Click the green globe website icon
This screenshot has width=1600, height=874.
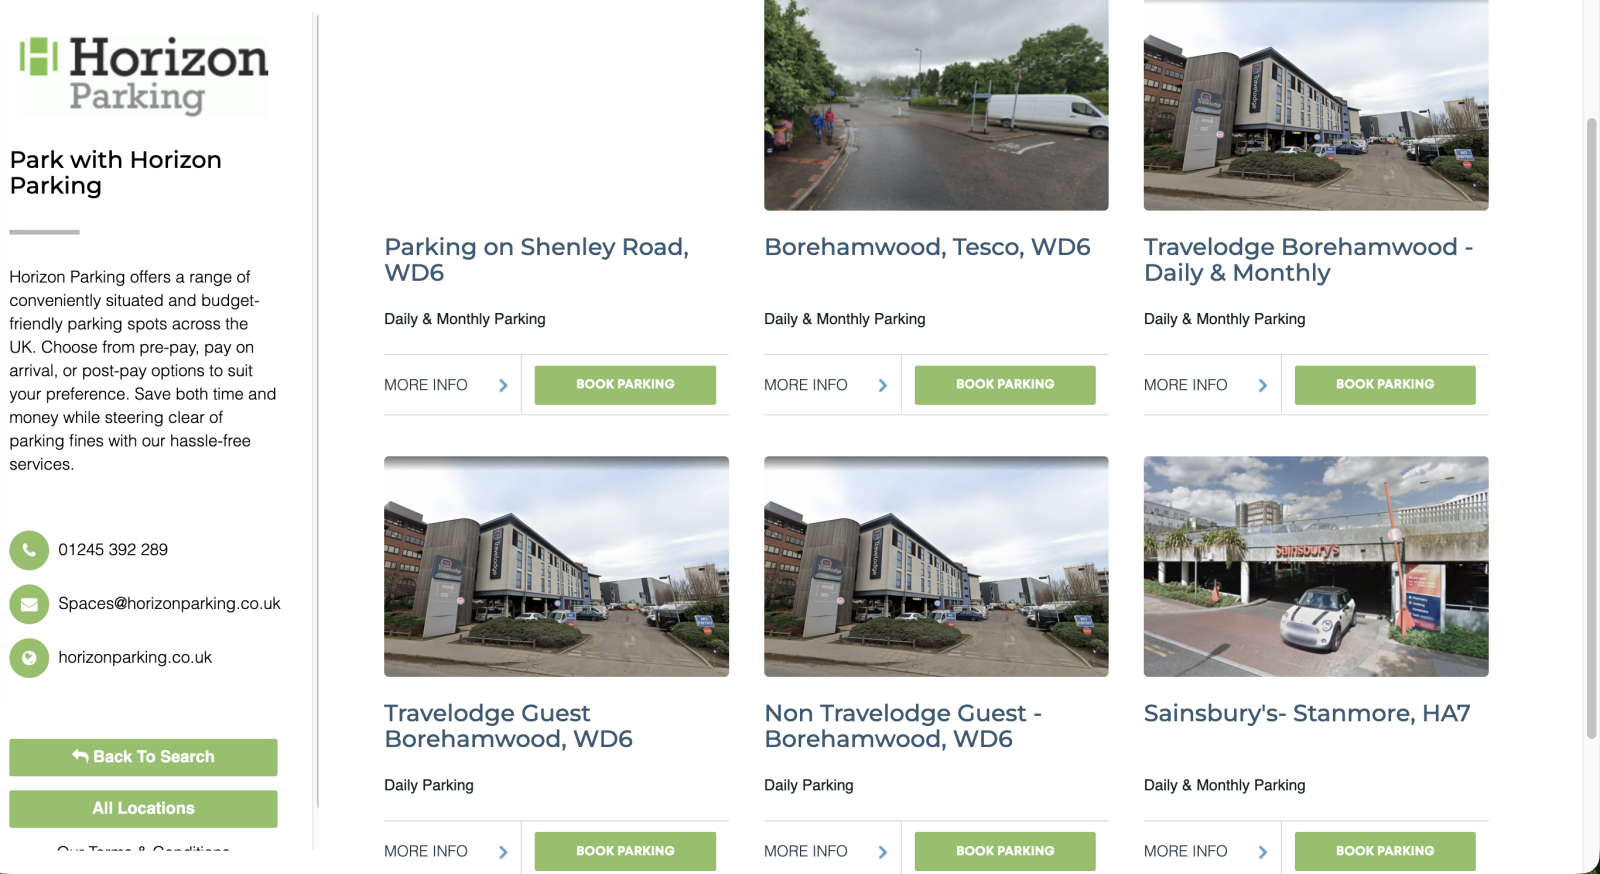point(29,658)
